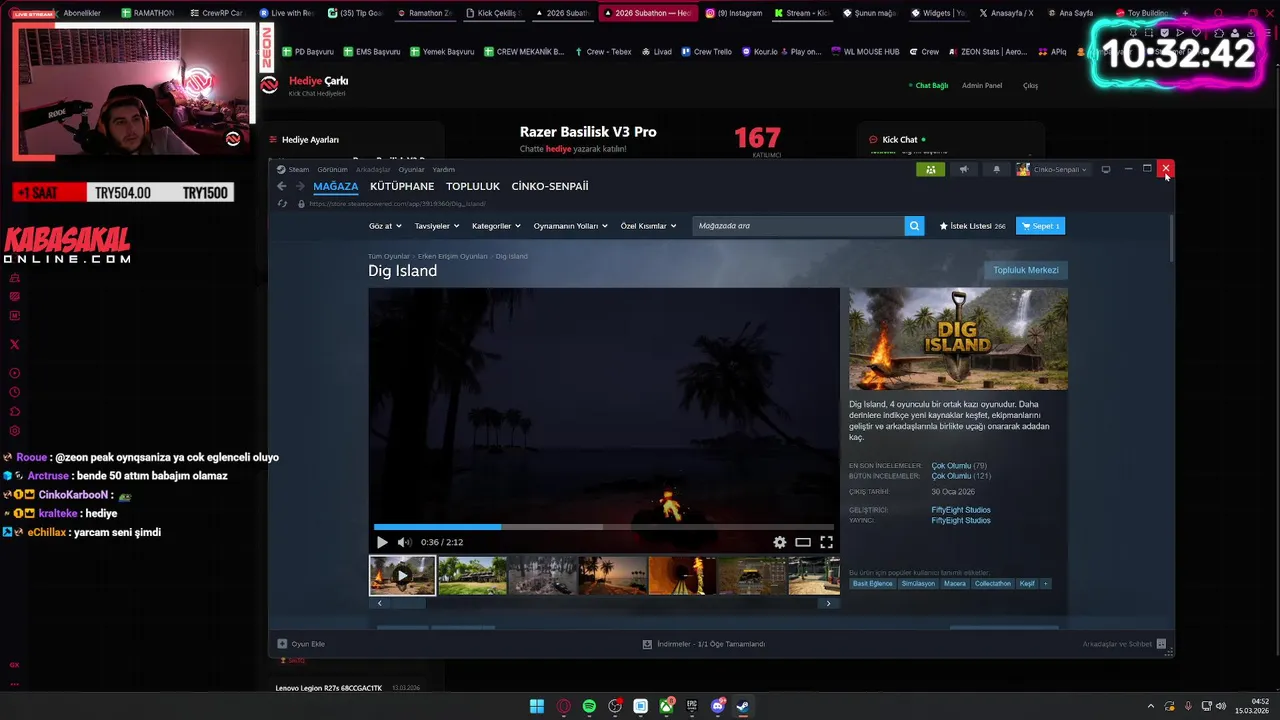Image resolution: width=1280 pixels, height=720 pixels.
Task: Click the Topluluk Merkezi button
Action: tap(1025, 270)
